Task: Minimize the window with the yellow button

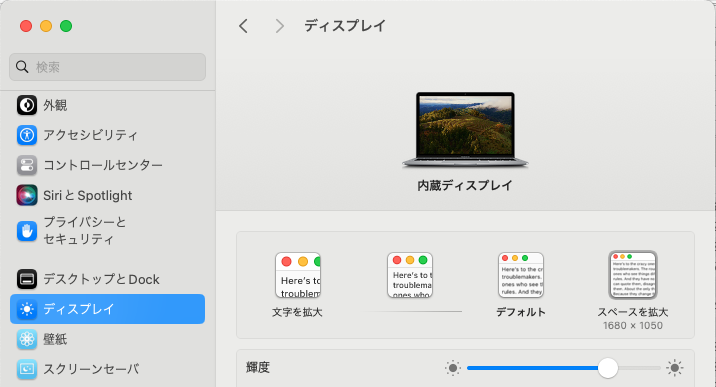Action: (46, 26)
